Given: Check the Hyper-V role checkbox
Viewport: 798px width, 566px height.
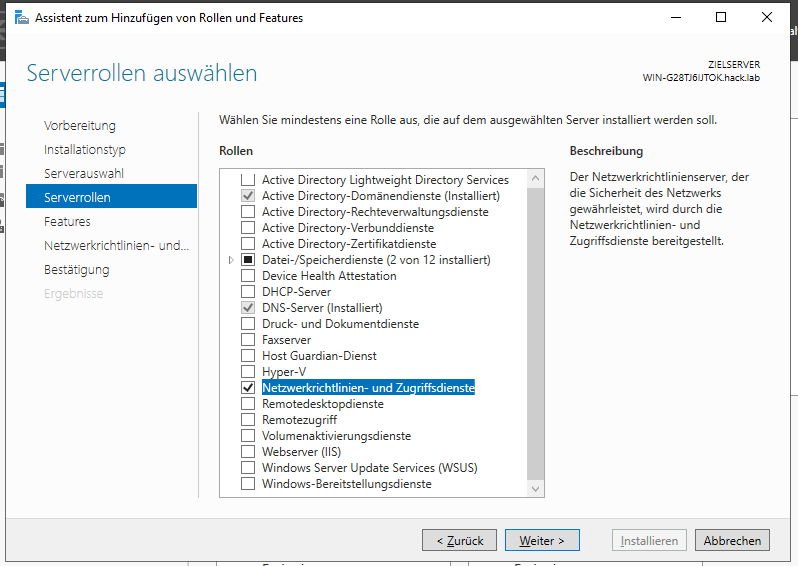Looking at the screenshot, I should point(248,372).
